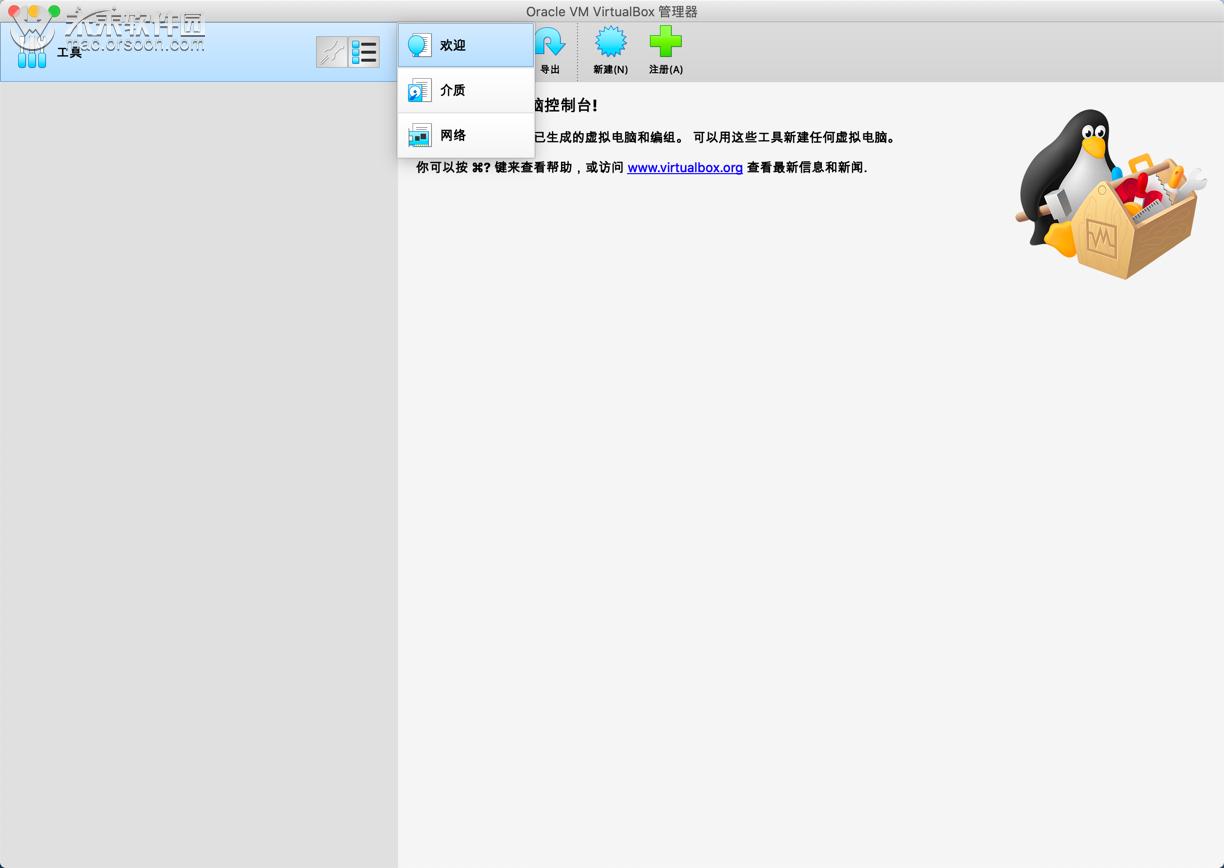Open the 介质 Media hard disk icon

click(418, 90)
